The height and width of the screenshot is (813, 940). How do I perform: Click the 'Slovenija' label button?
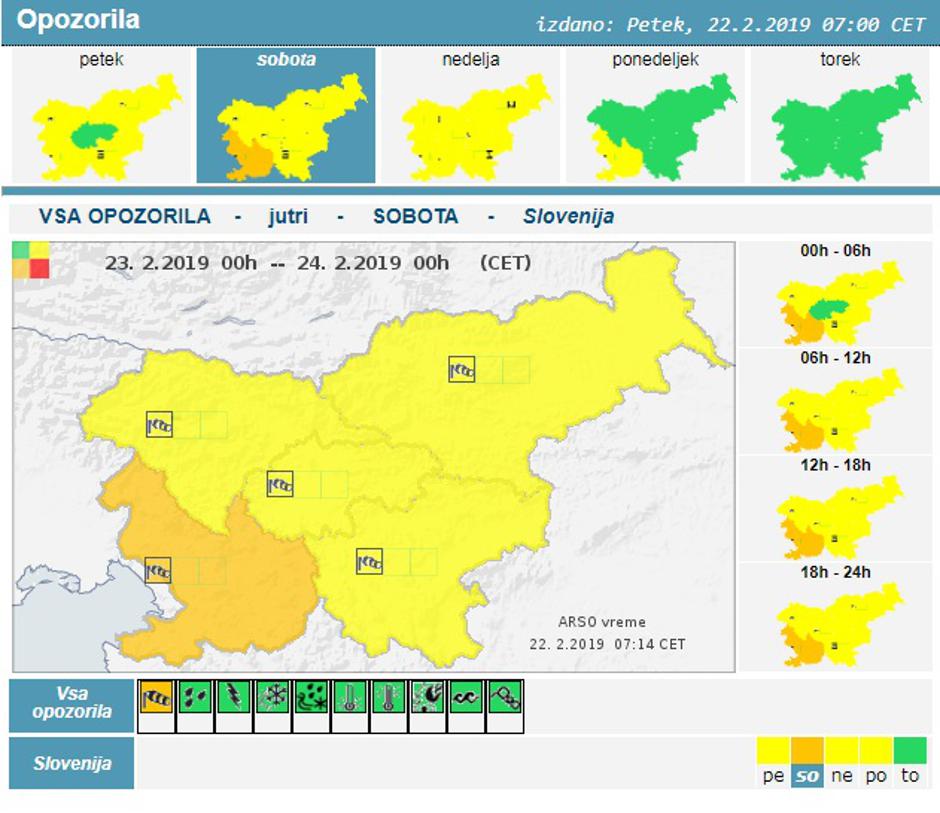point(70,762)
